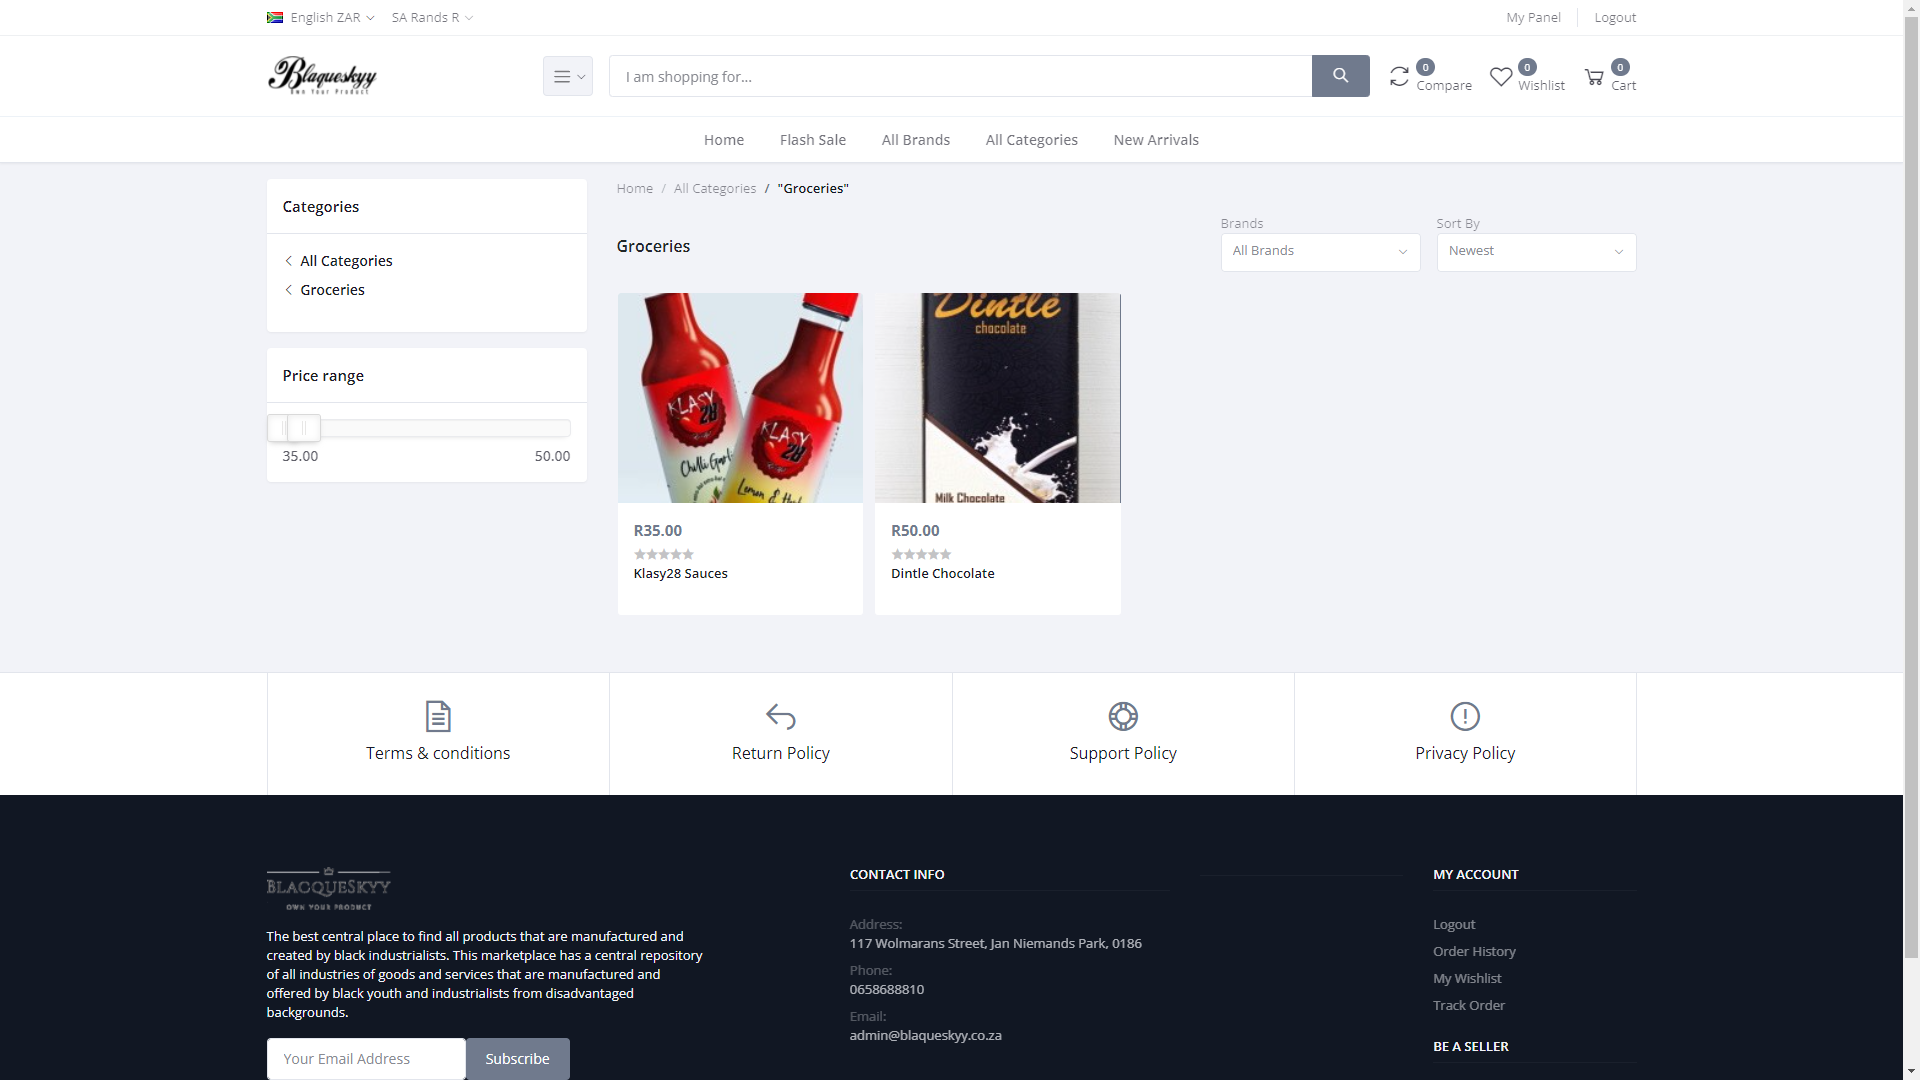Click footer Logout link under My Account
This screenshot has width=1920, height=1080.
pyautogui.click(x=1453, y=924)
